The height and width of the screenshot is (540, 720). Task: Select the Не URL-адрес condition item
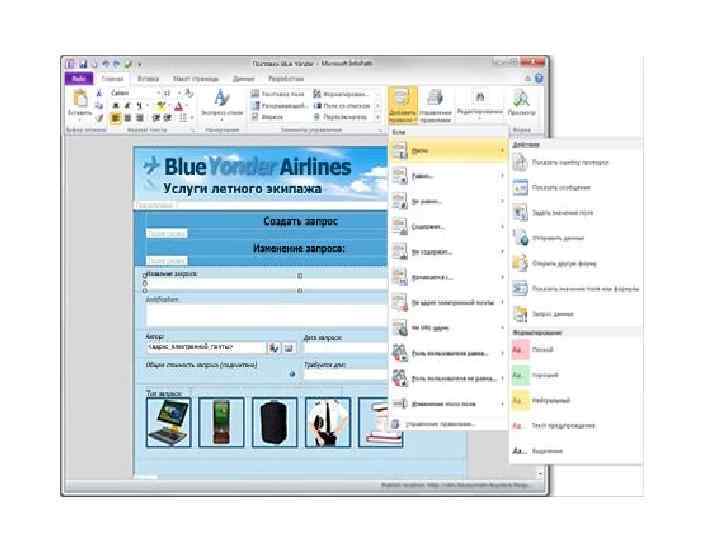pyautogui.click(x=448, y=328)
